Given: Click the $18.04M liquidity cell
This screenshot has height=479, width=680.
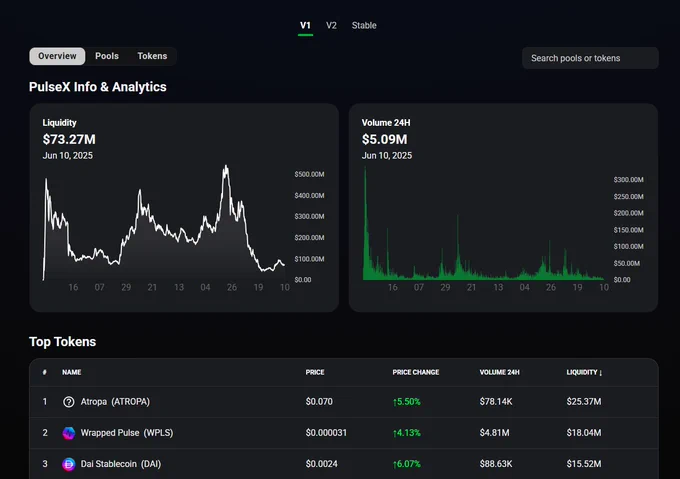Looking at the screenshot, I should (x=584, y=433).
